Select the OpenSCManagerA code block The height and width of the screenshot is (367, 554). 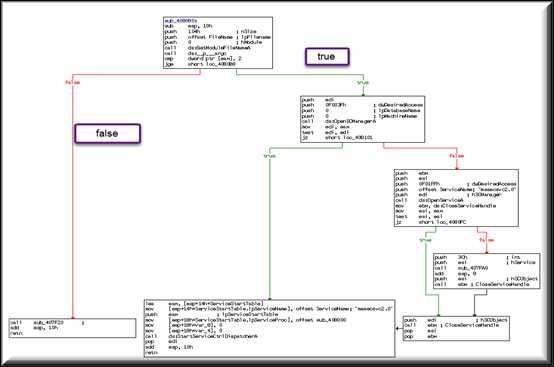click(x=363, y=119)
